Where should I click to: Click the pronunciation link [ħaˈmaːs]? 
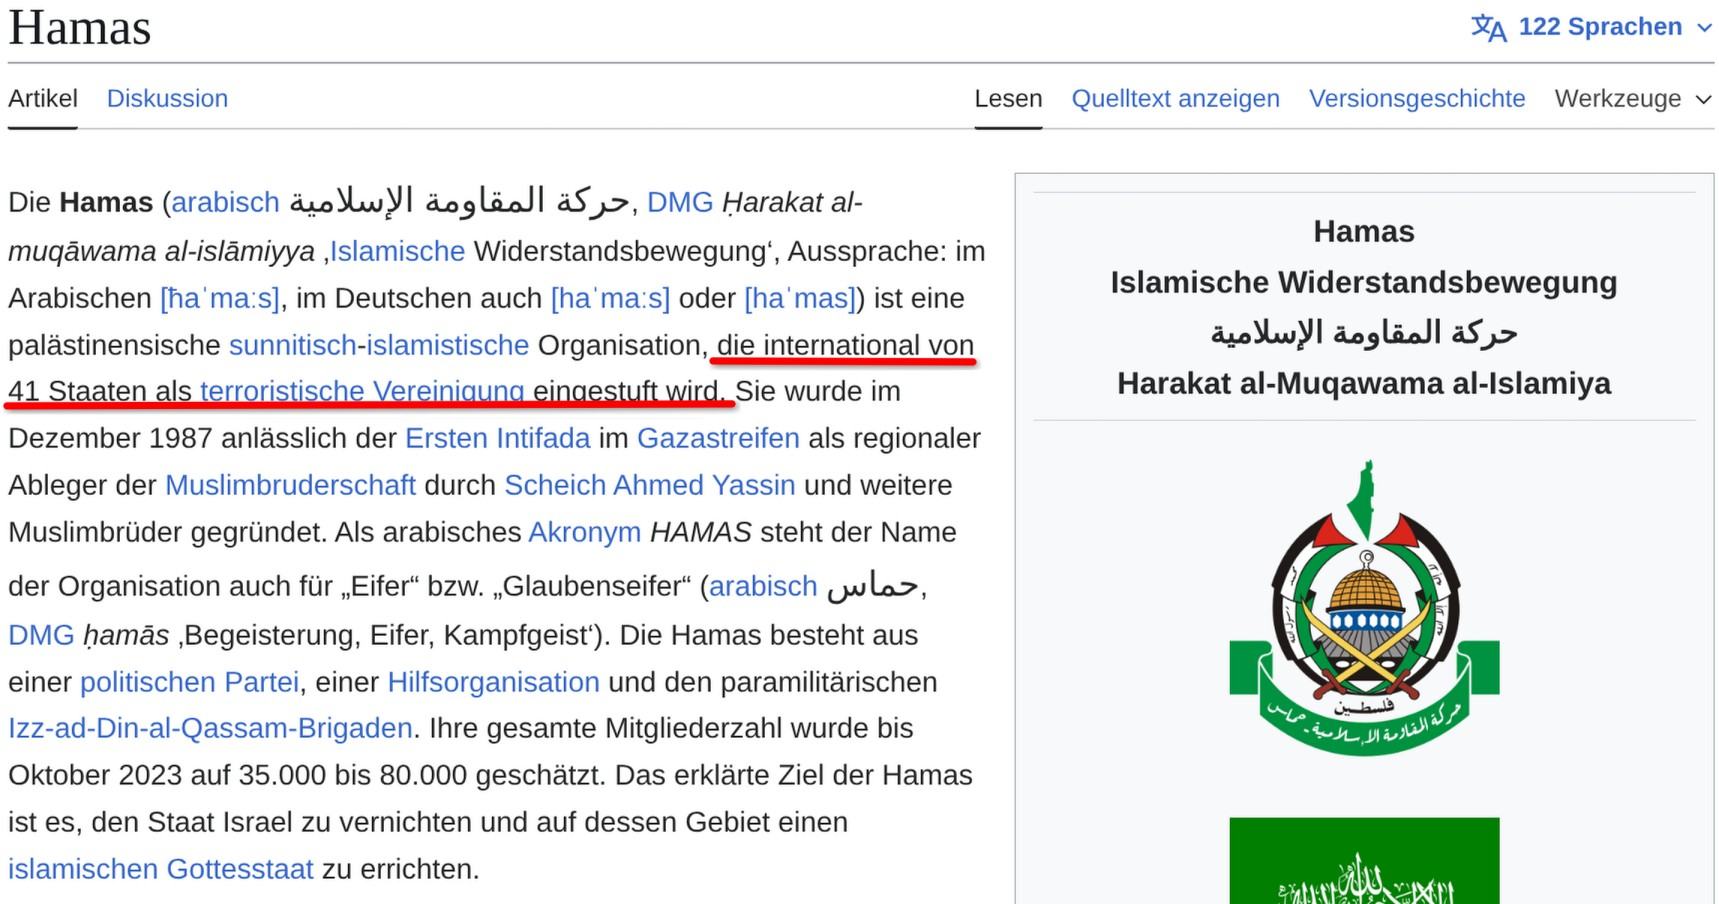click(220, 298)
